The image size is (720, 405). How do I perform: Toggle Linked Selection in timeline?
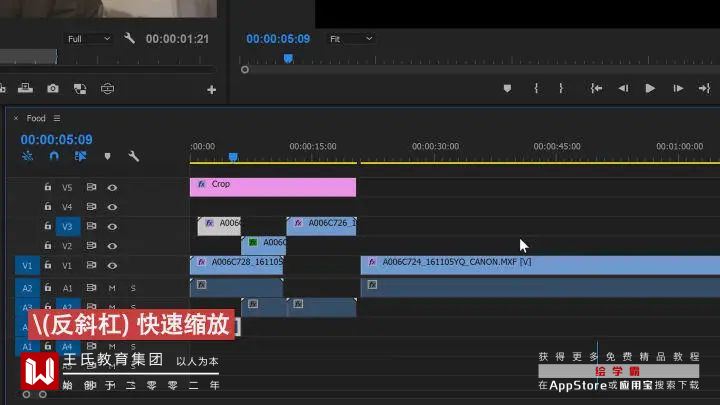pos(80,156)
